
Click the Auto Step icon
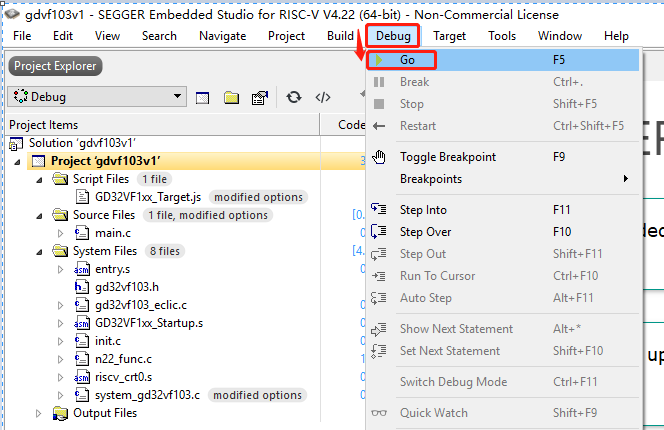coord(379,298)
